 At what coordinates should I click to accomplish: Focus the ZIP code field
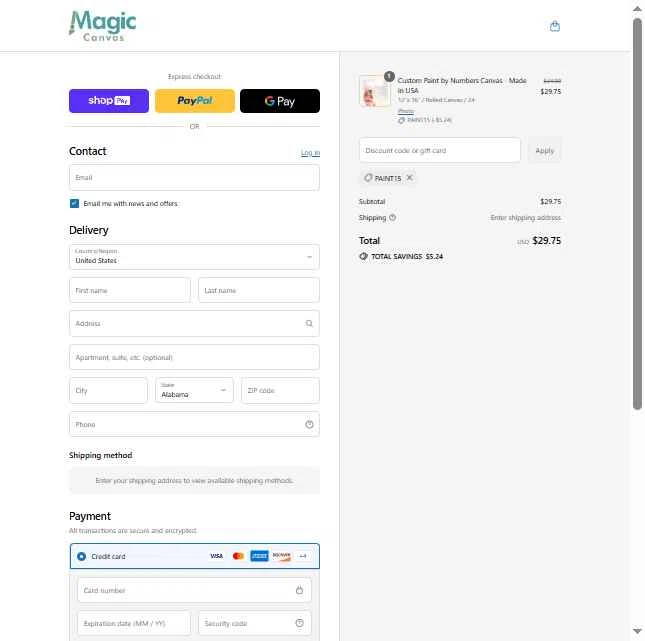point(280,390)
